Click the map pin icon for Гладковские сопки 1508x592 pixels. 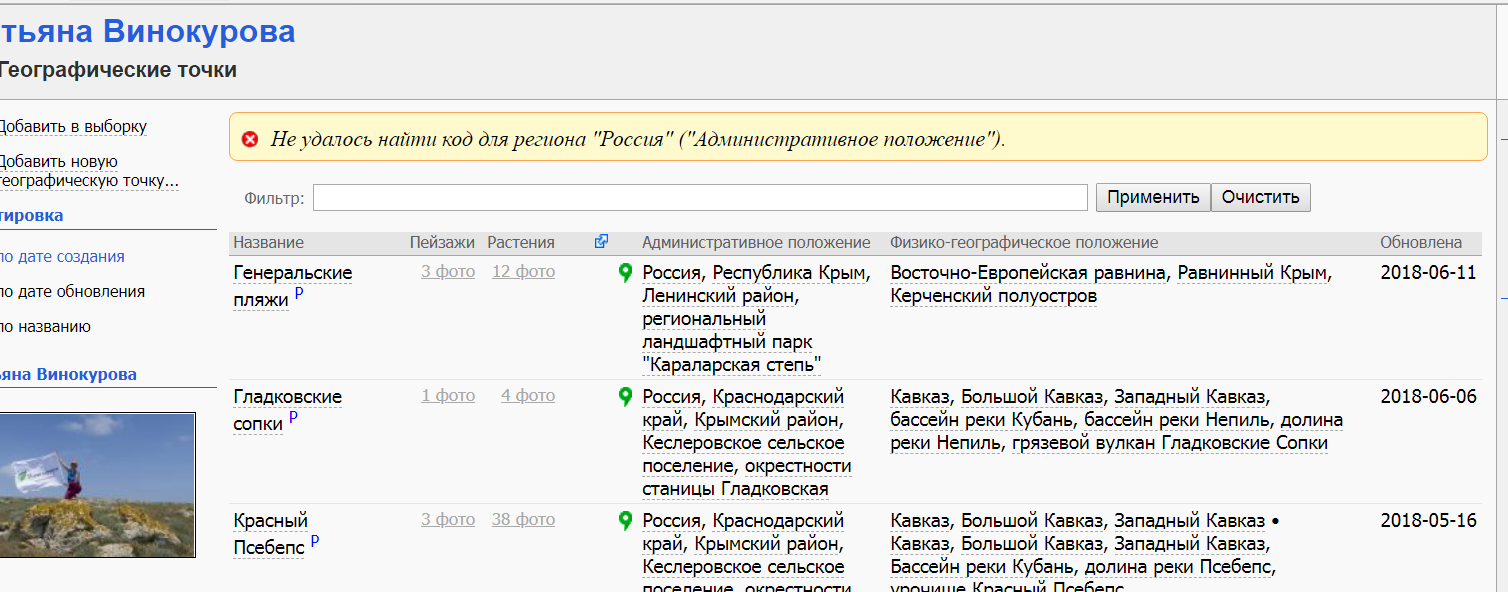[x=626, y=396]
